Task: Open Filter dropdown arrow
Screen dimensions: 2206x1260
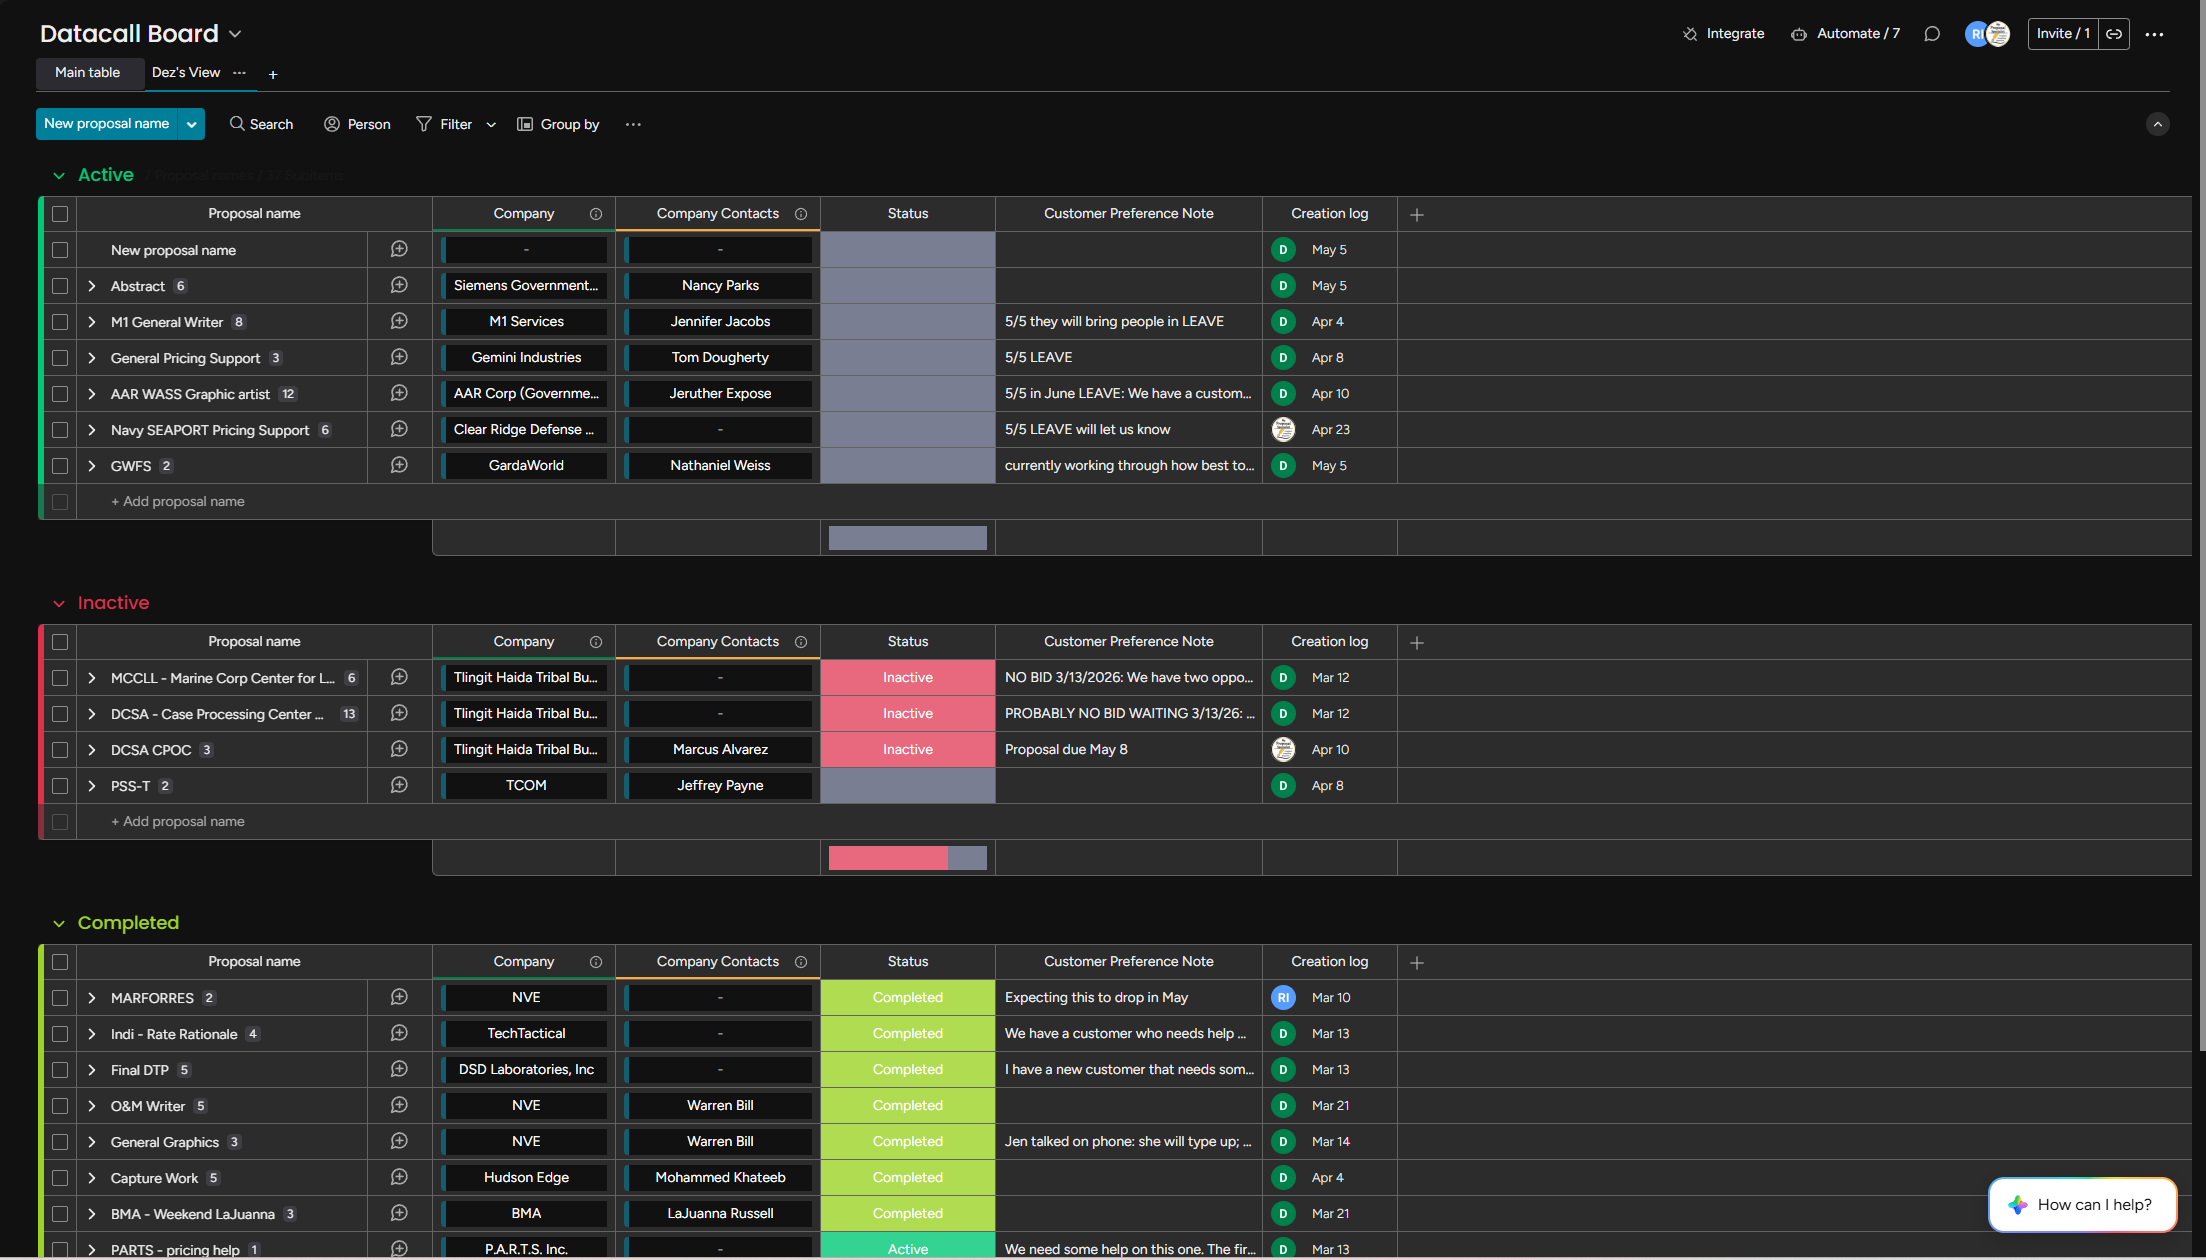Action: pos(491,125)
